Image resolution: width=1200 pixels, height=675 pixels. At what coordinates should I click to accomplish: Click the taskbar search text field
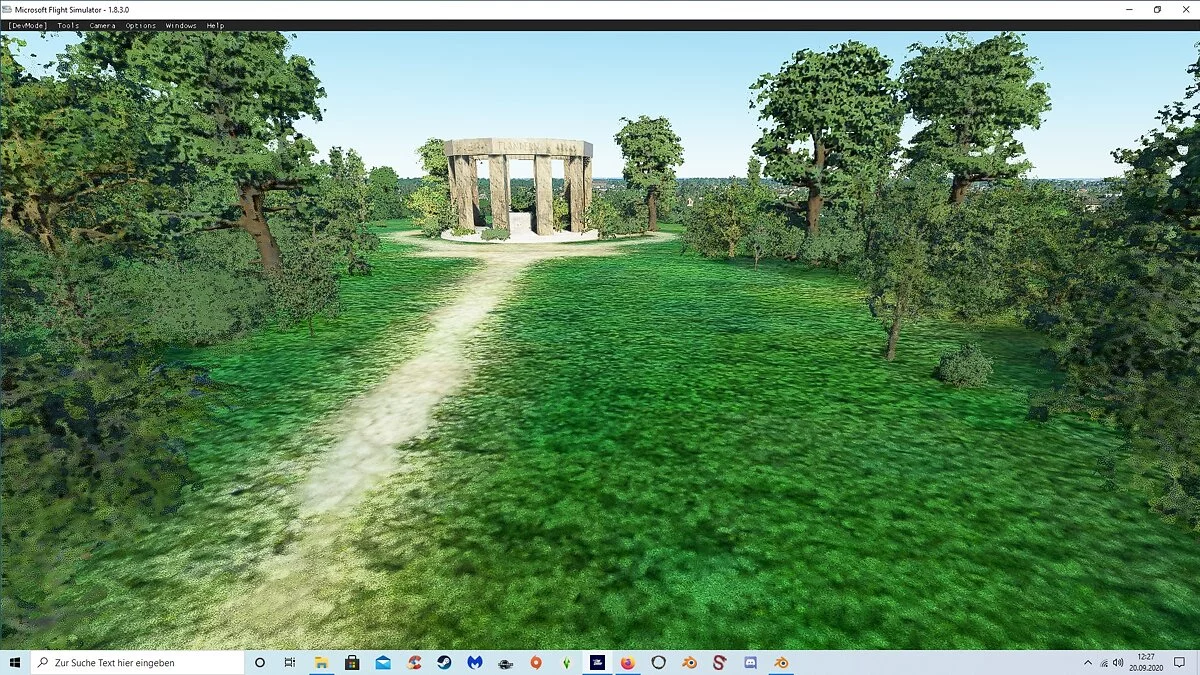point(140,662)
